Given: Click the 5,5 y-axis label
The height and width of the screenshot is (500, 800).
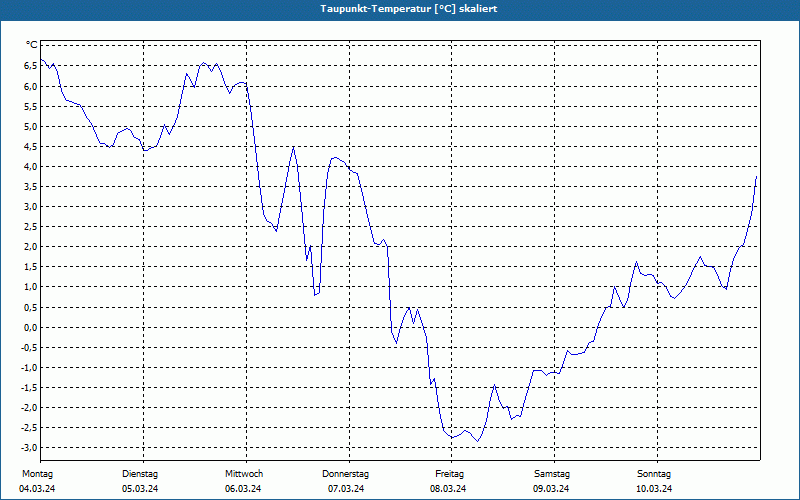Looking at the screenshot, I should [31, 106].
